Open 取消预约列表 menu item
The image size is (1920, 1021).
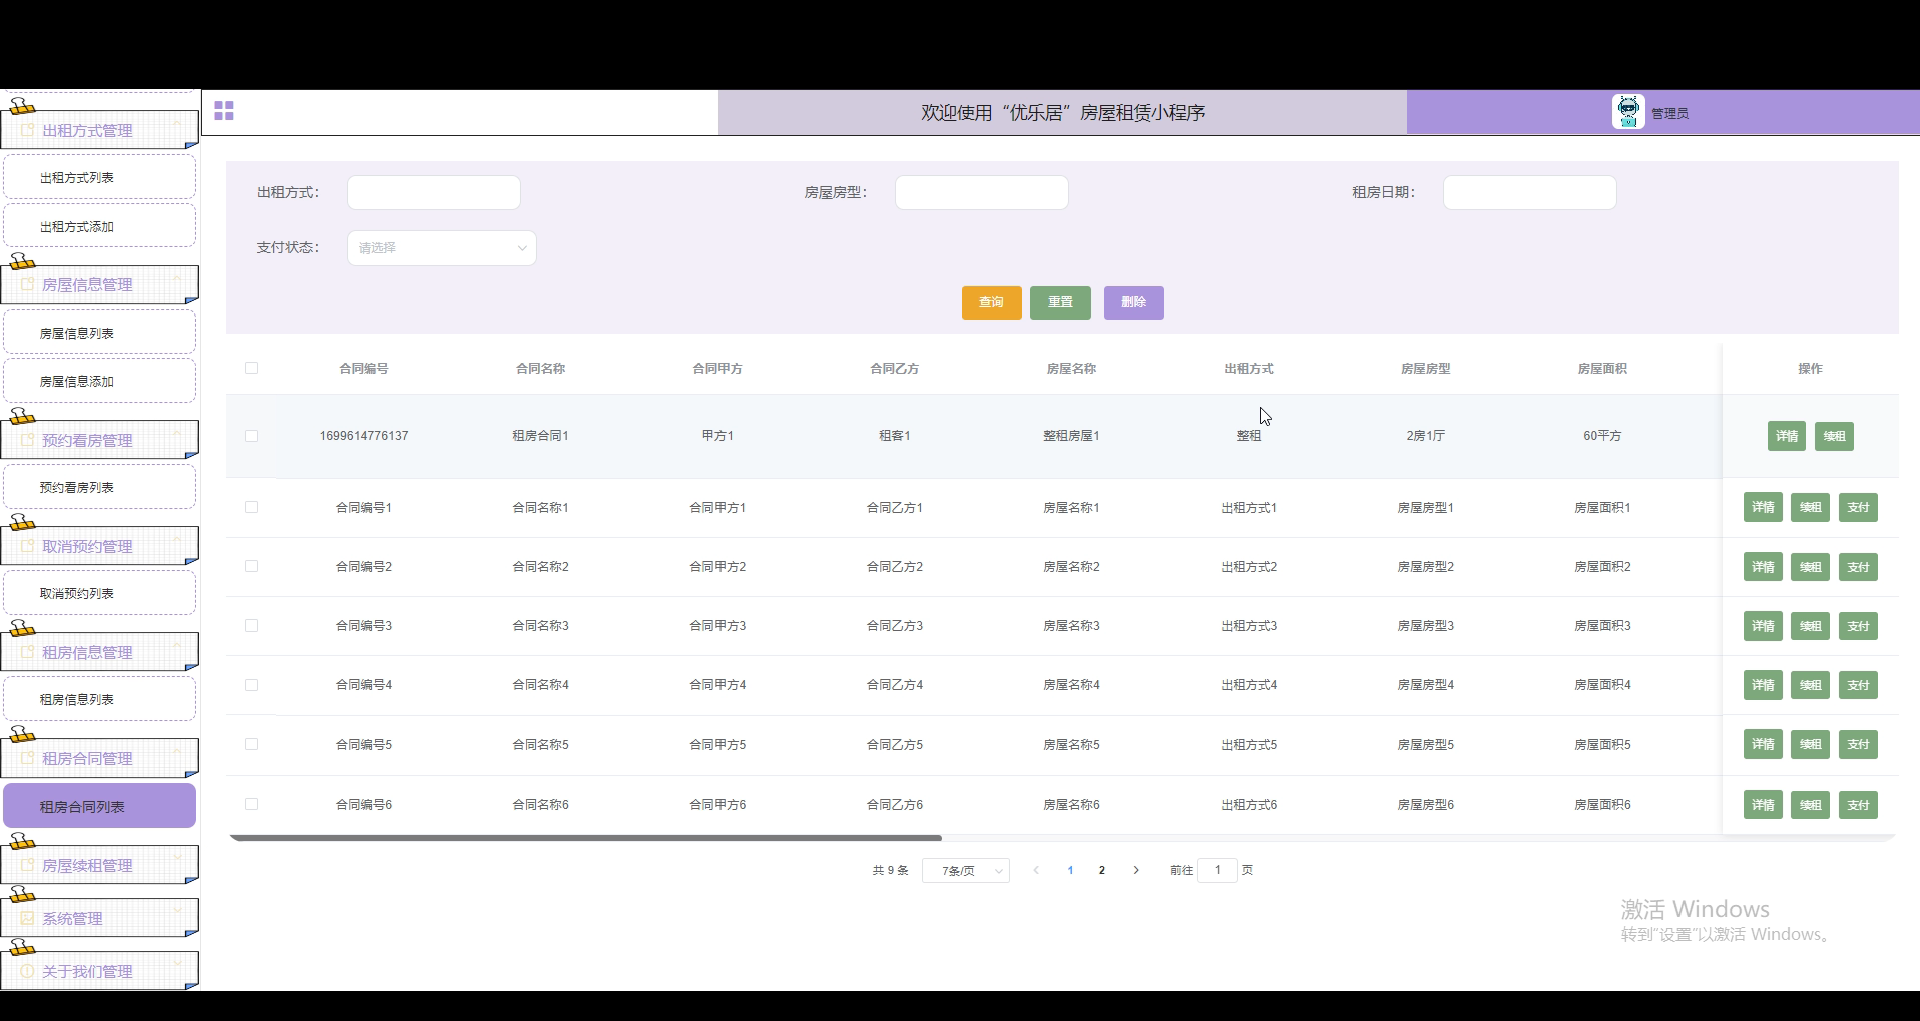pos(100,593)
